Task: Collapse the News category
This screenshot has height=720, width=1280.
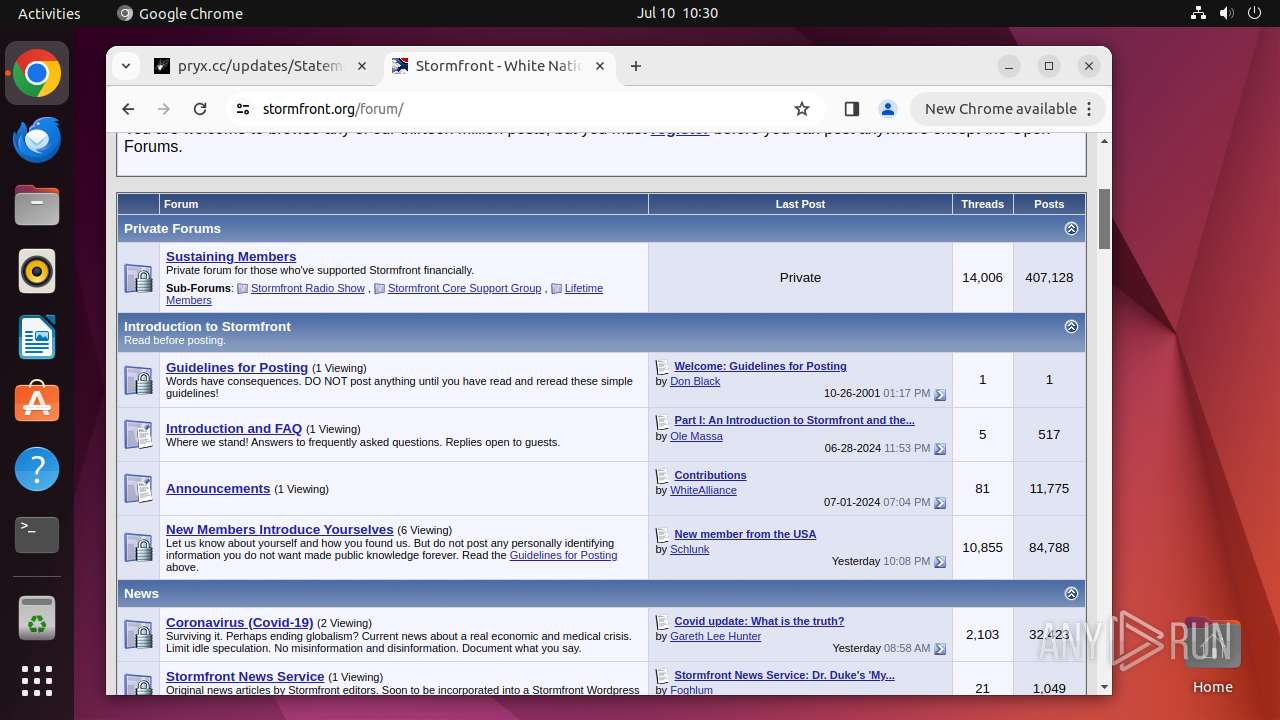Action: (x=1071, y=594)
